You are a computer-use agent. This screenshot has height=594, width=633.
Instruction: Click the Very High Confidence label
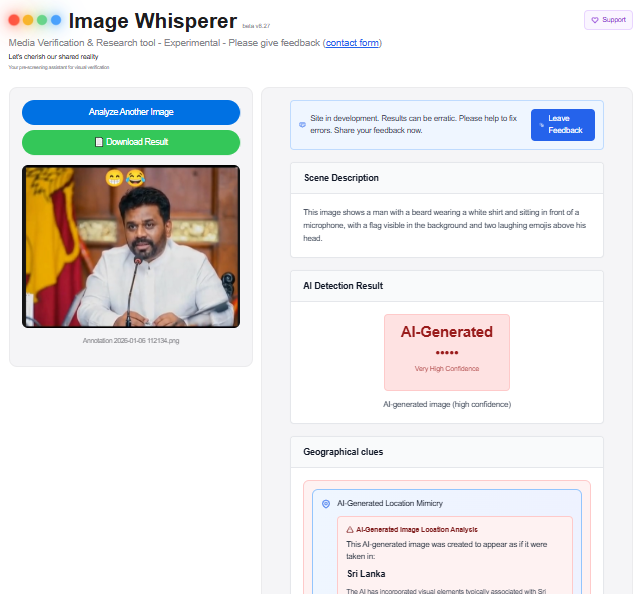click(446, 368)
